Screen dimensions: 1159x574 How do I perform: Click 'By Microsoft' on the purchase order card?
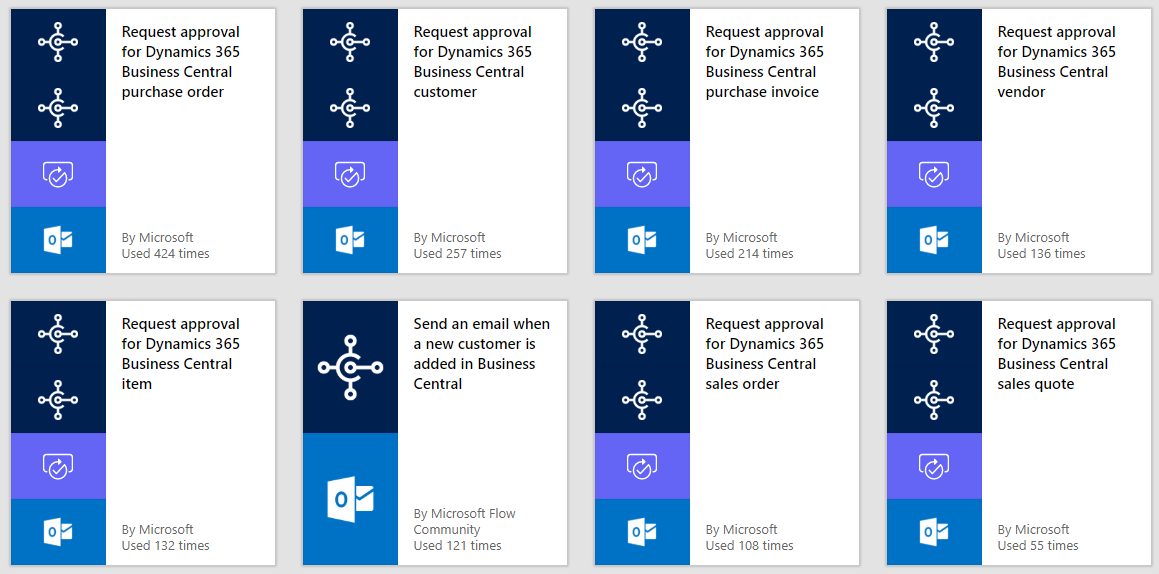tap(157, 237)
